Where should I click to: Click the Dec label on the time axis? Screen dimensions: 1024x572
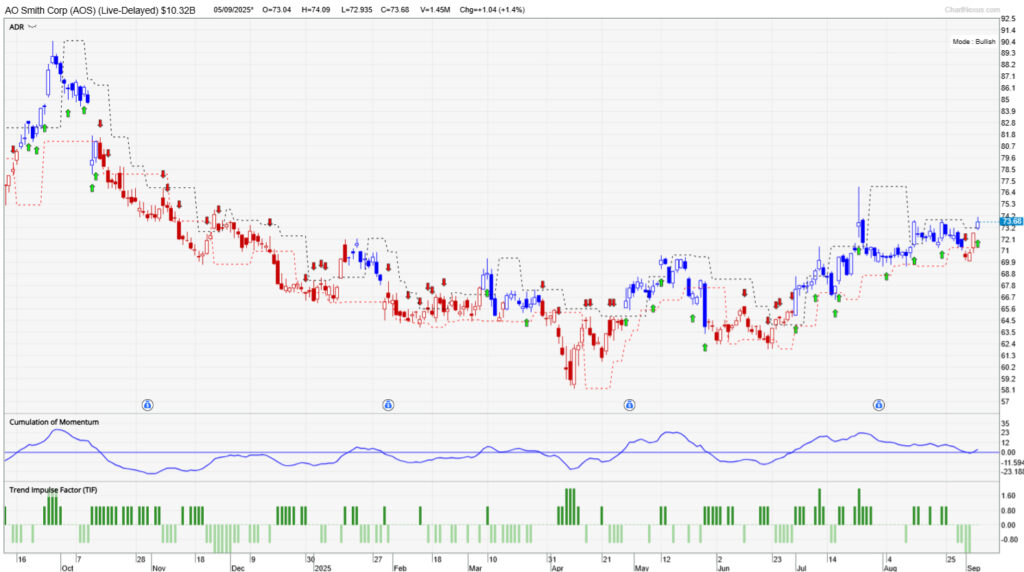(x=238, y=568)
